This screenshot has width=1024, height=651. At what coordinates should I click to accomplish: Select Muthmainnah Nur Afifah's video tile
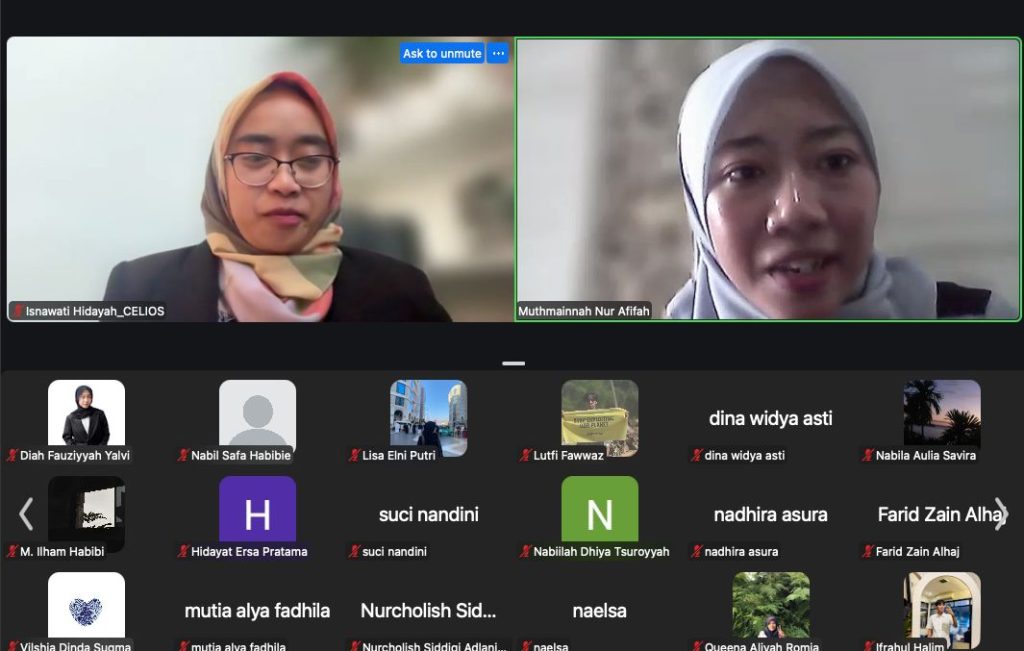click(x=768, y=180)
